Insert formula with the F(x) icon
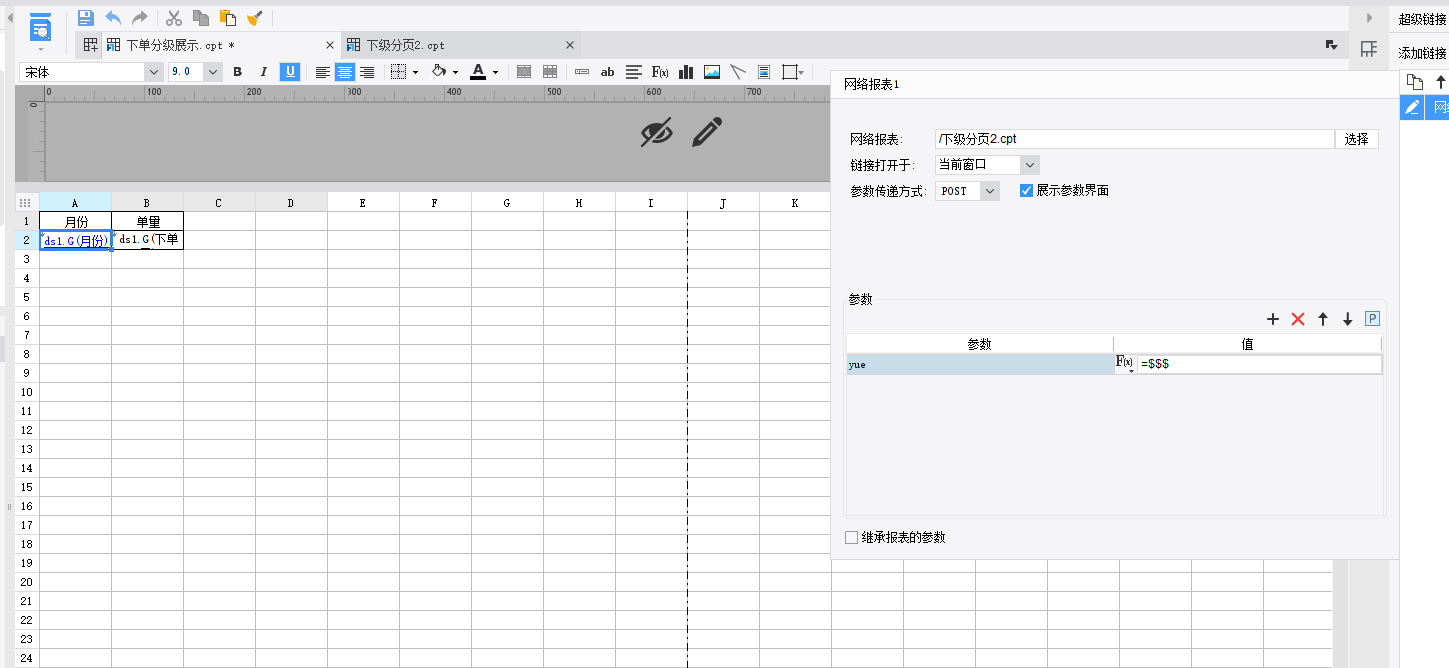This screenshot has width=1449, height=668. (660, 72)
